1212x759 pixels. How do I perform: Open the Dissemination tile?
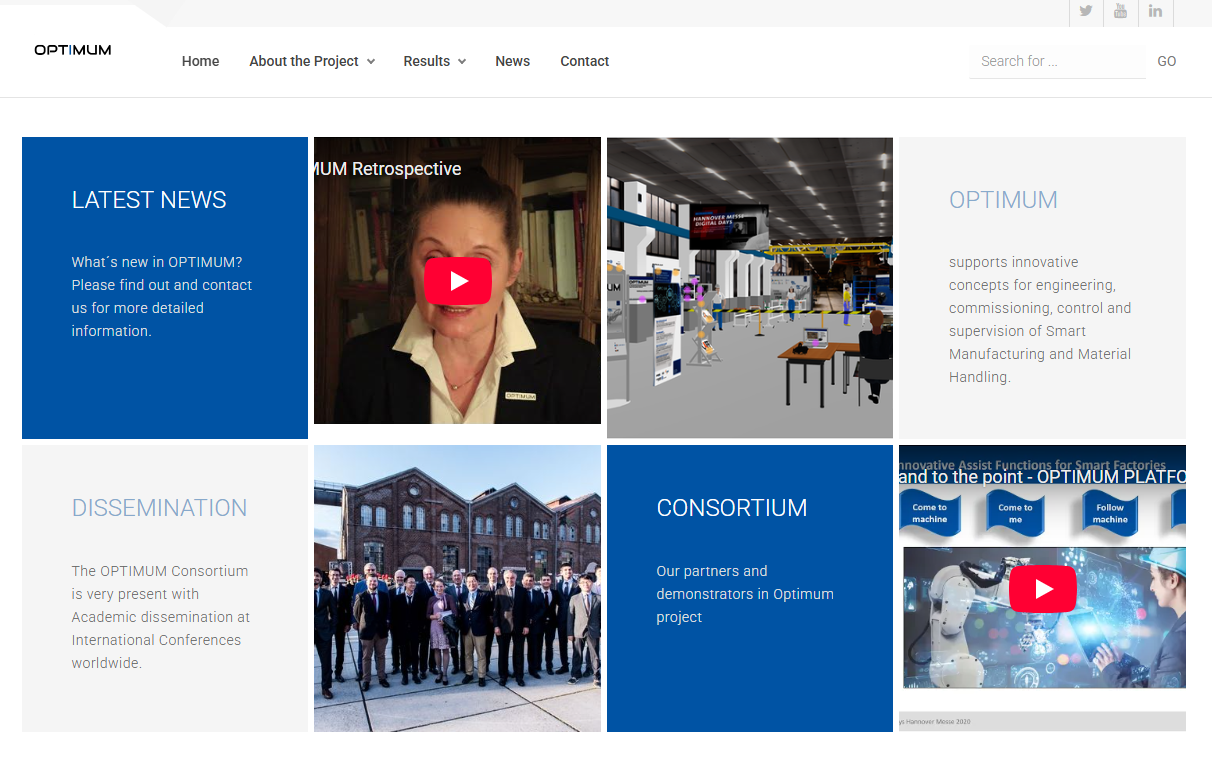(x=165, y=588)
